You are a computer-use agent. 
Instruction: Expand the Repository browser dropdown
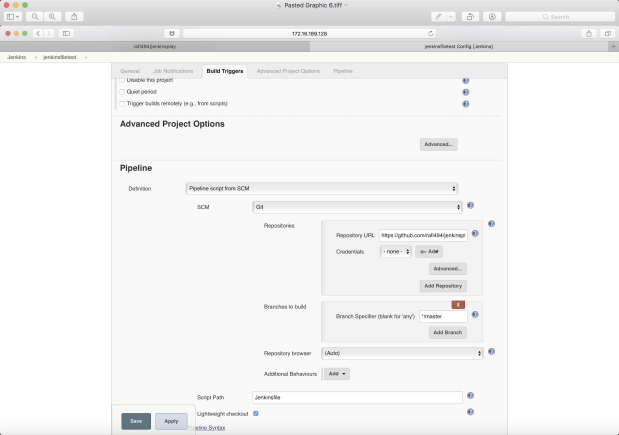tap(402, 353)
